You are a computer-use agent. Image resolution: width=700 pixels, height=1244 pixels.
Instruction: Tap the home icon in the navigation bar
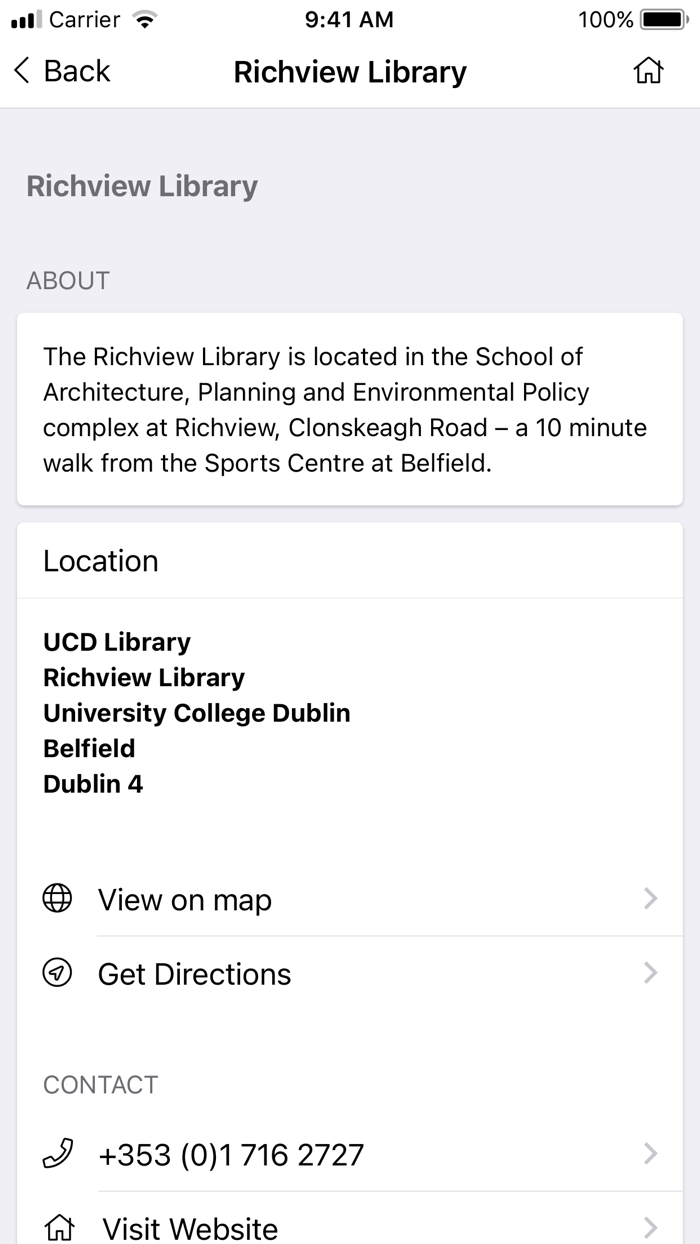pos(648,70)
